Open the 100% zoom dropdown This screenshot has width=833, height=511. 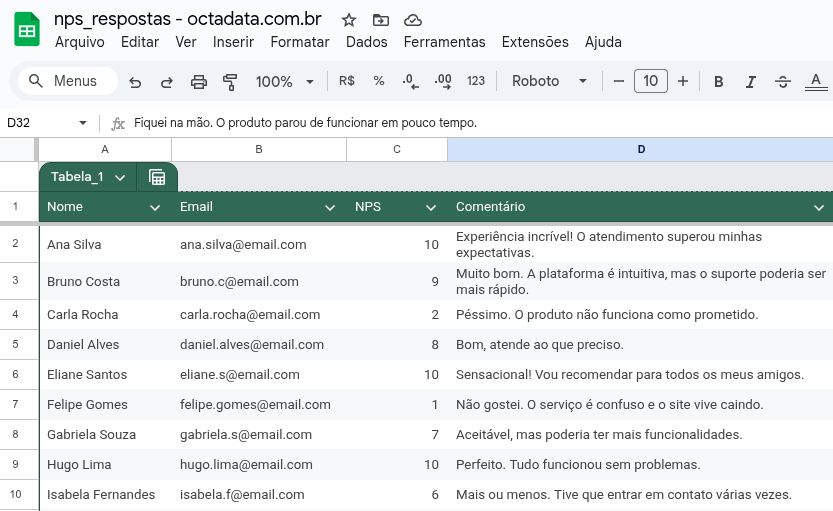tap(284, 82)
